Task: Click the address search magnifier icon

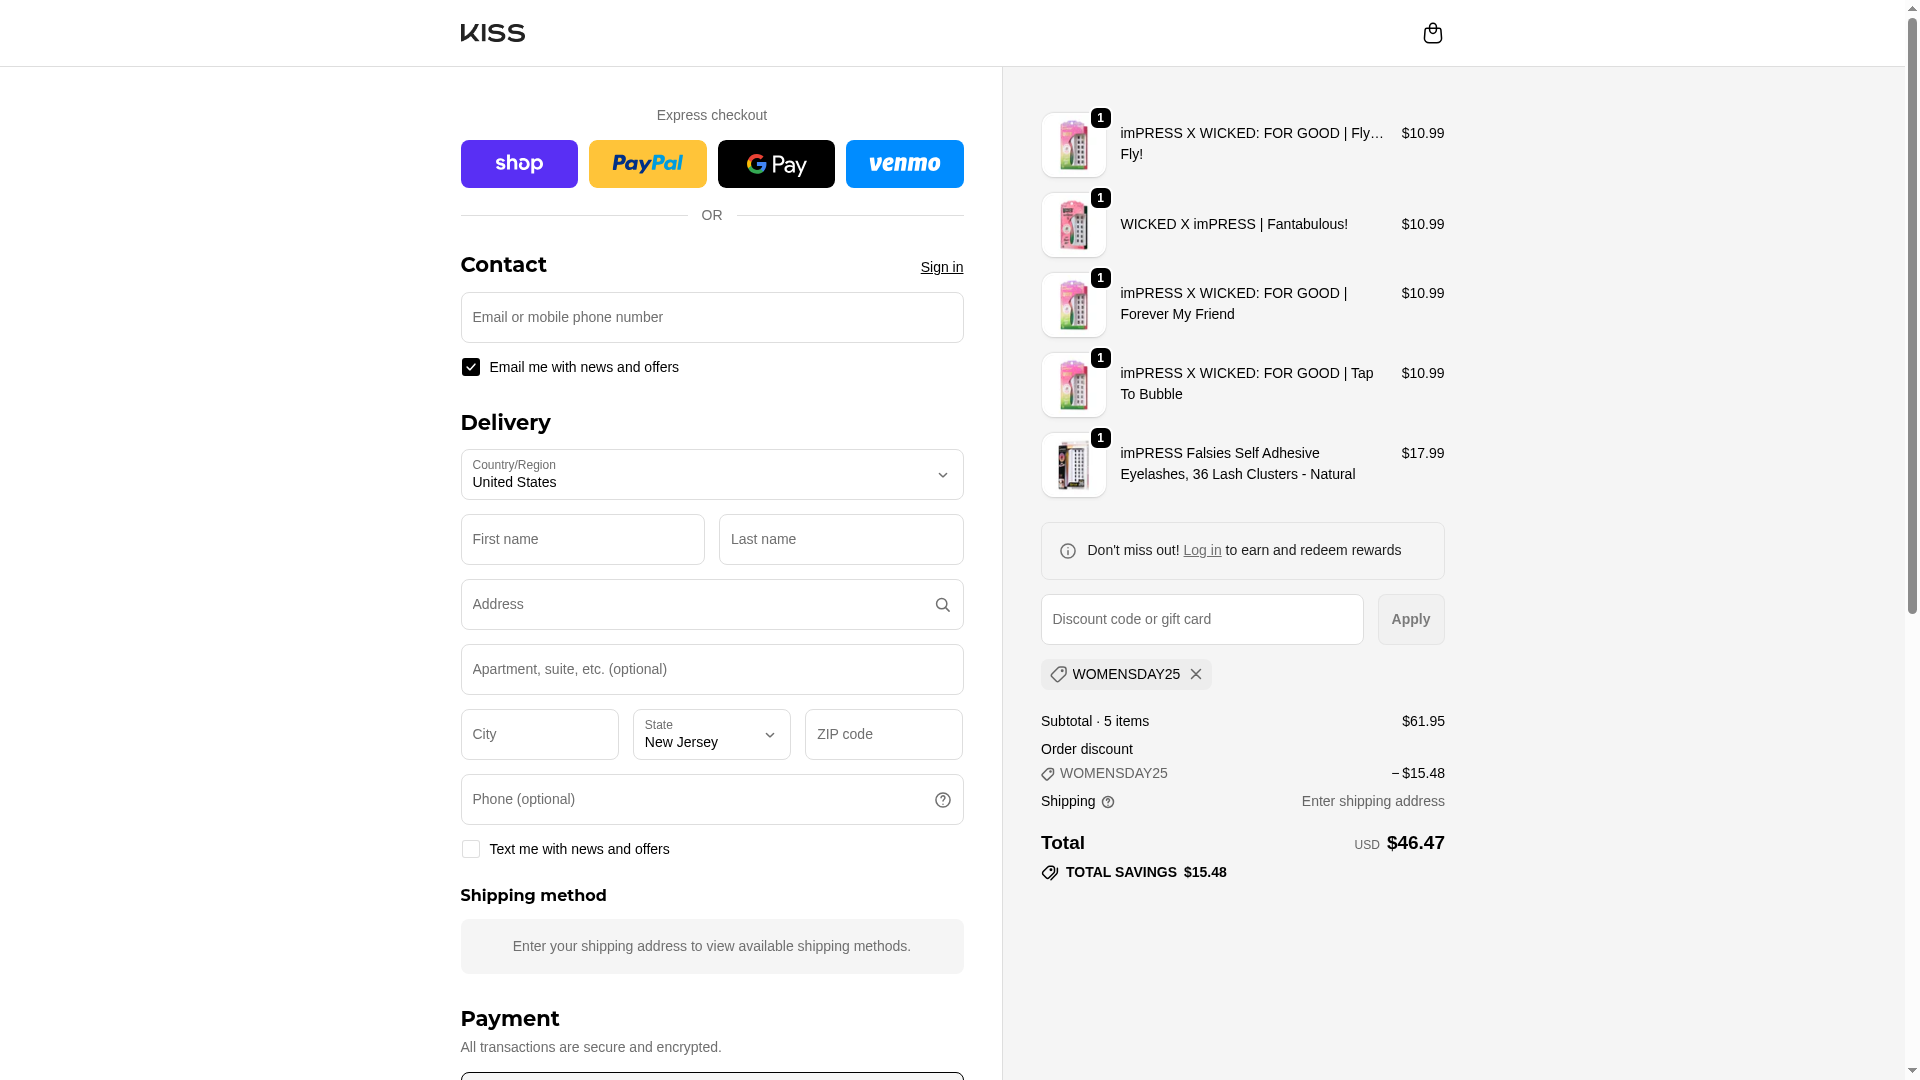Action: click(x=942, y=605)
